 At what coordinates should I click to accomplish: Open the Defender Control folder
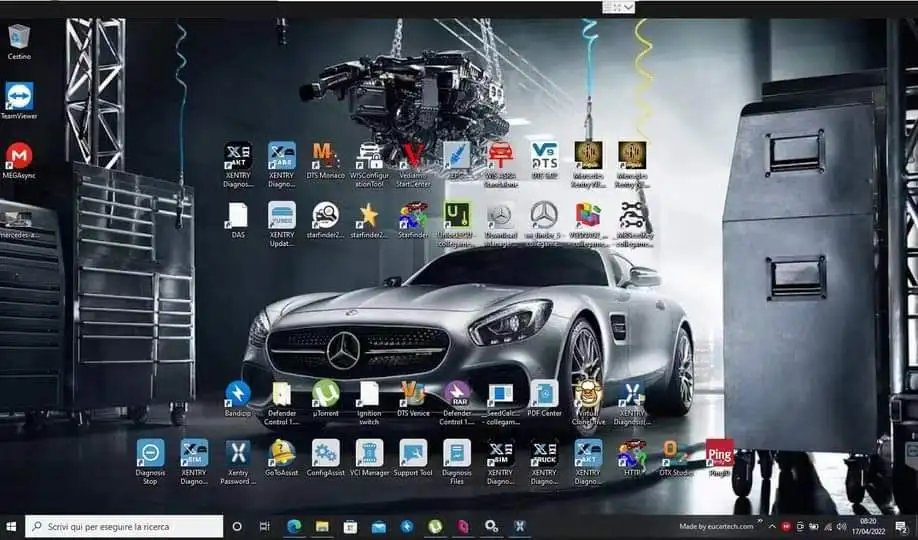[x=282, y=403]
